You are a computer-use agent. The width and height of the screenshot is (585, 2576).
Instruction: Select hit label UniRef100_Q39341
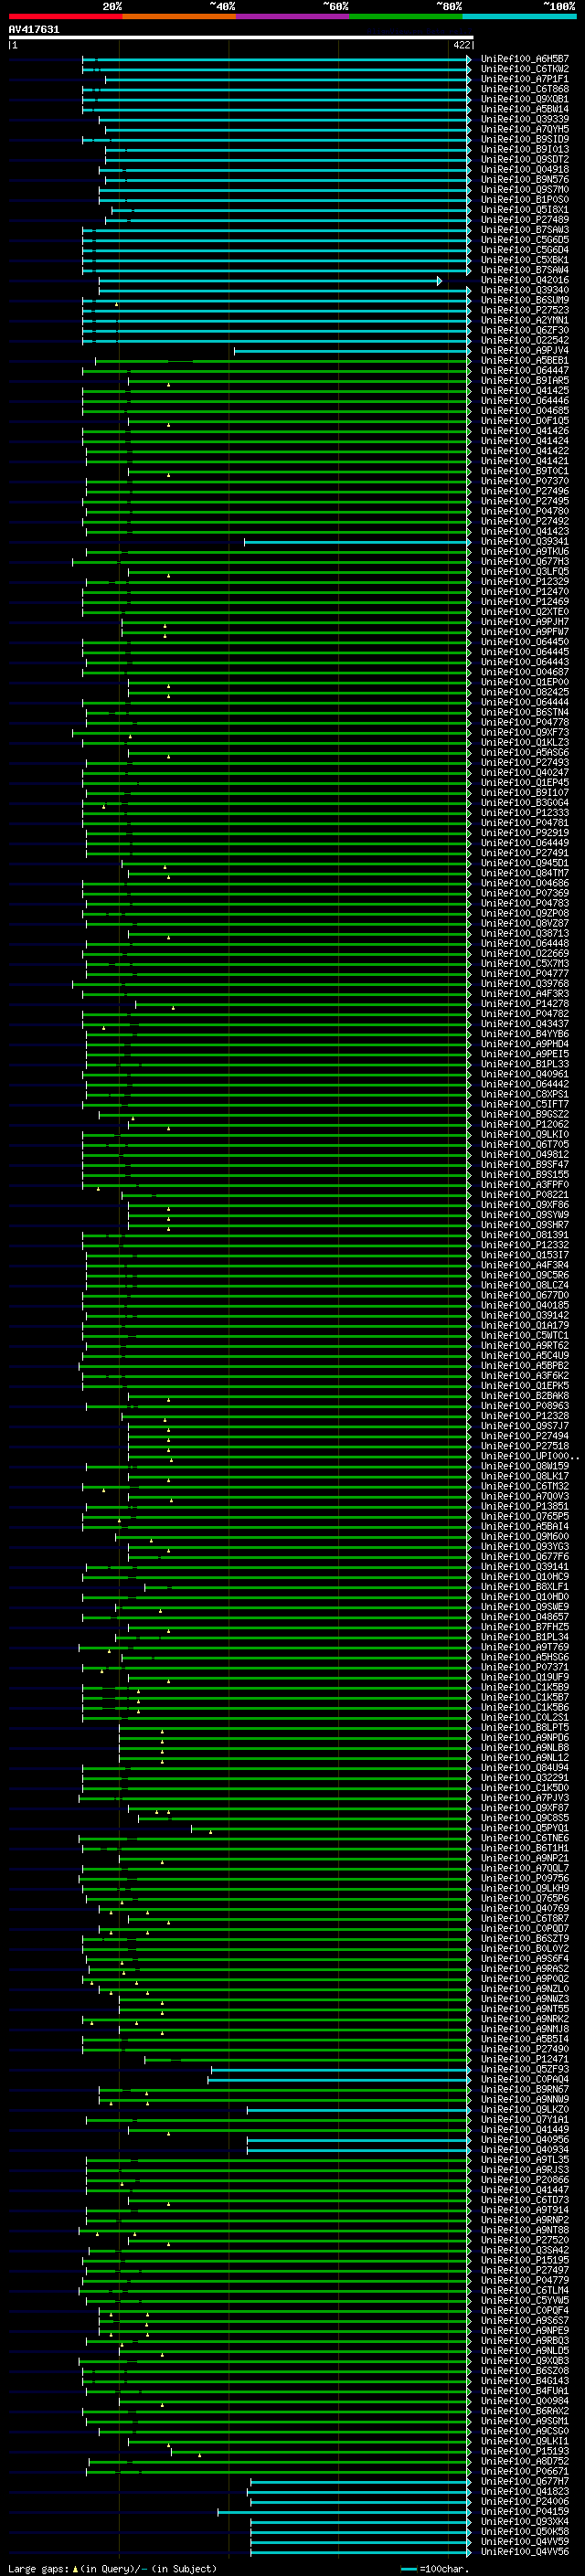pos(524,541)
